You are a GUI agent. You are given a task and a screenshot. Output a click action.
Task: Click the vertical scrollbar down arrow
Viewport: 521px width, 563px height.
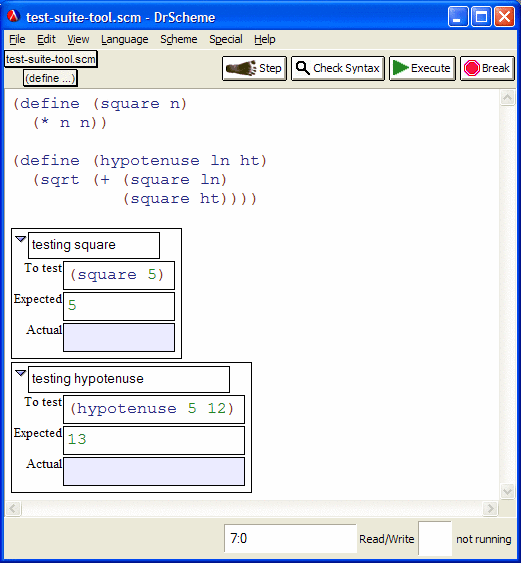pyautogui.click(x=507, y=491)
